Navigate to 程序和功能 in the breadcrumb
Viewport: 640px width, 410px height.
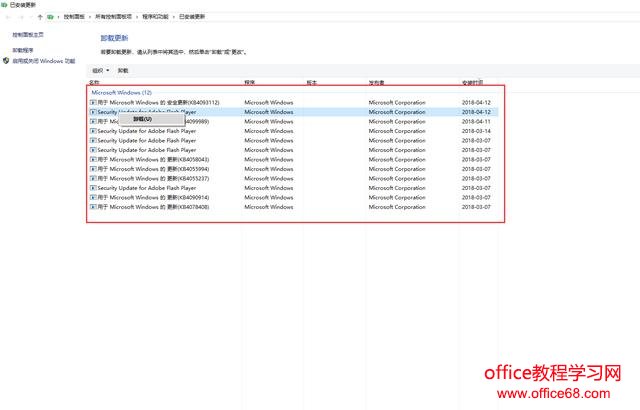click(155, 17)
